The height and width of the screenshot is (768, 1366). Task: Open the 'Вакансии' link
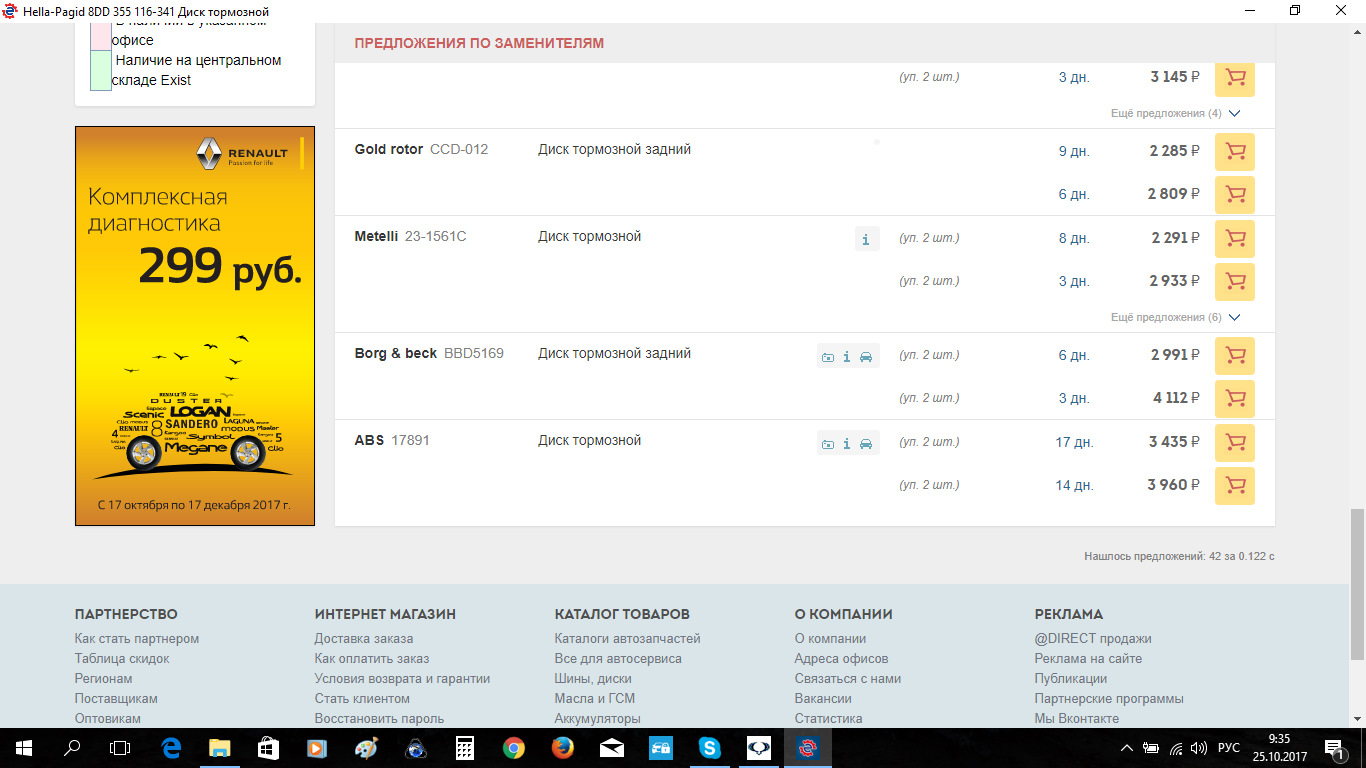pos(823,699)
